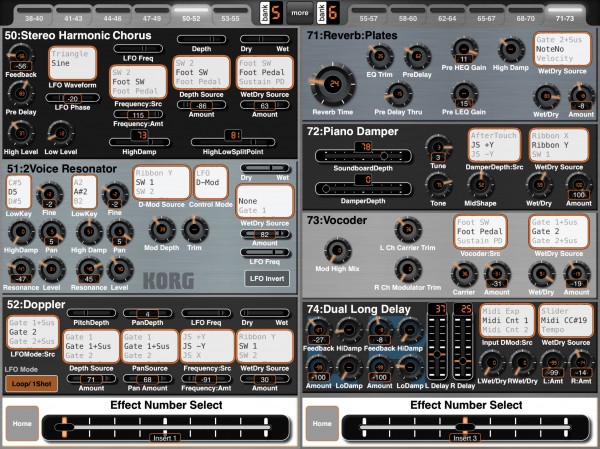This screenshot has height=449, width=600.
Task: Open the LFO Waveform picker showing Sine
Action: pos(72,63)
